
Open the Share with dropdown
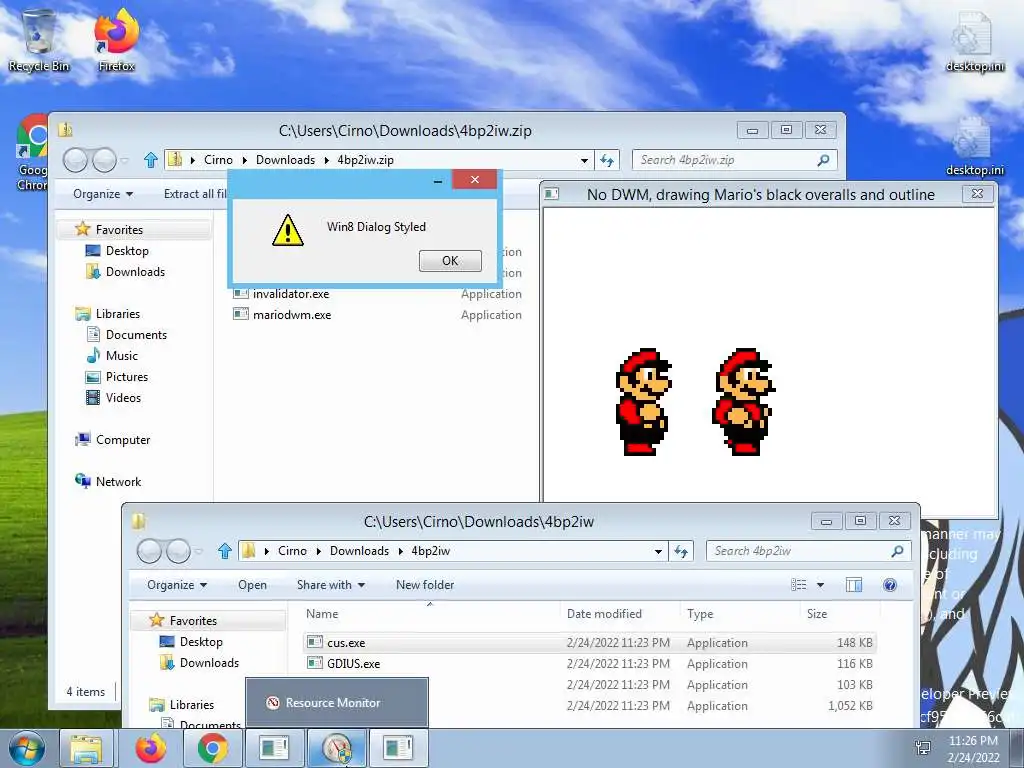pyautogui.click(x=330, y=585)
